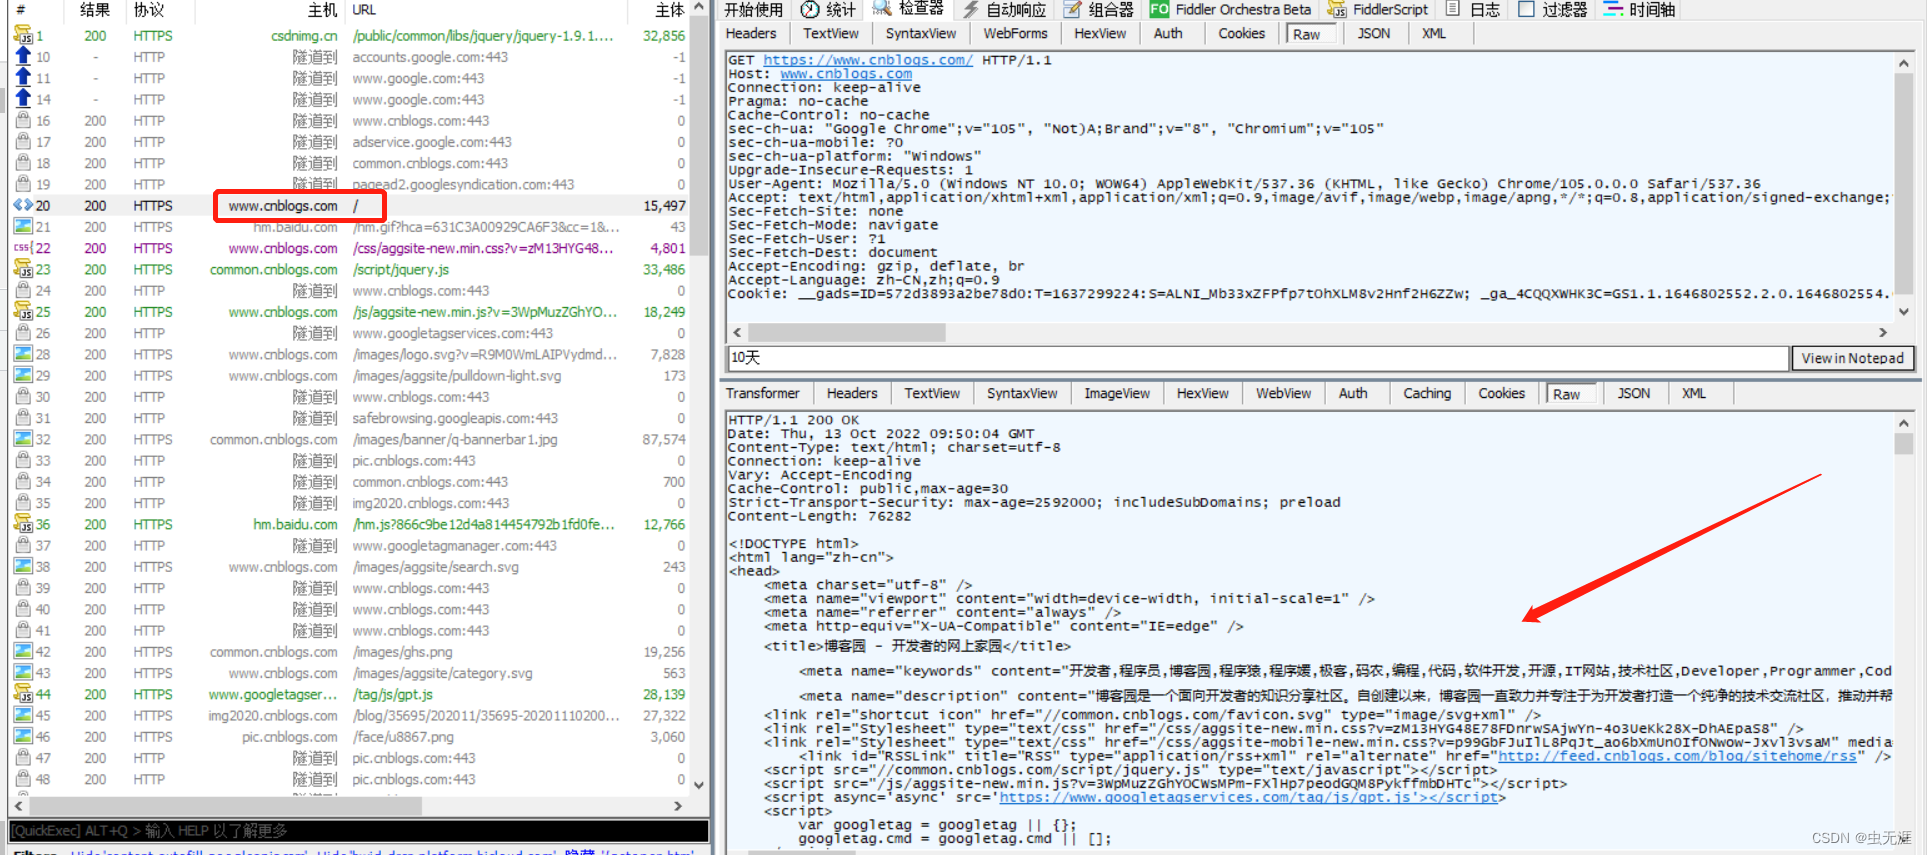Click HTML page icon of session 20

point(23,205)
